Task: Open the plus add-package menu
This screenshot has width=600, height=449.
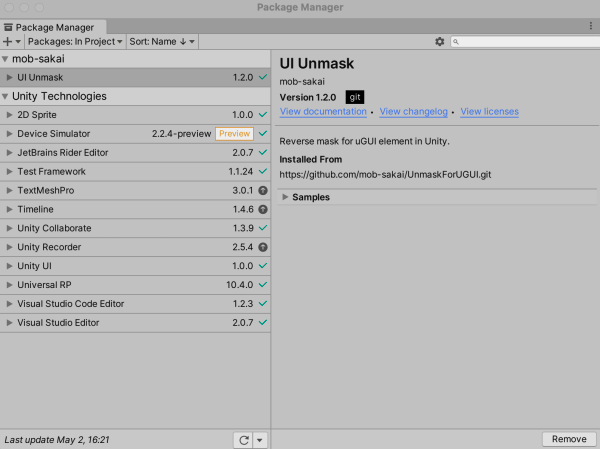Action: [x=11, y=41]
